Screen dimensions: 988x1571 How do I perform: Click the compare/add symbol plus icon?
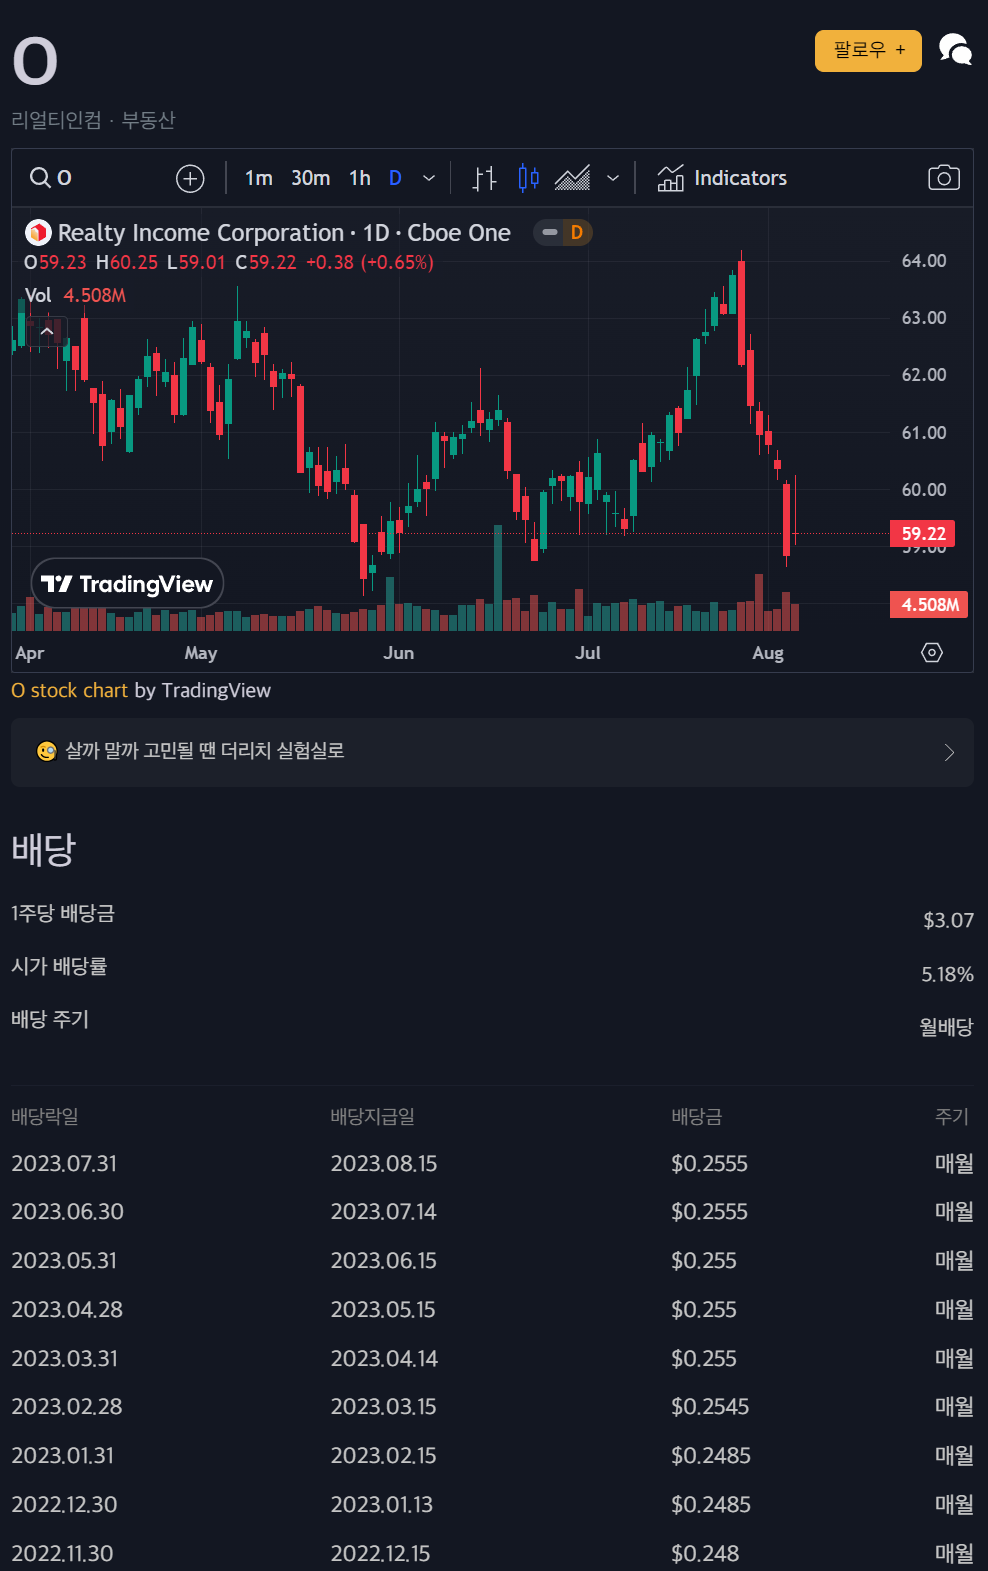coord(189,177)
